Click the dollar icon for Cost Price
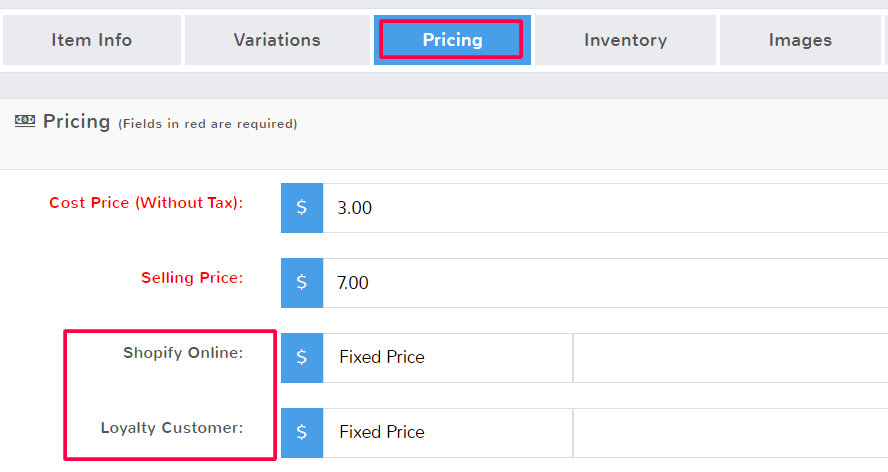The height and width of the screenshot is (472, 888). pos(302,208)
